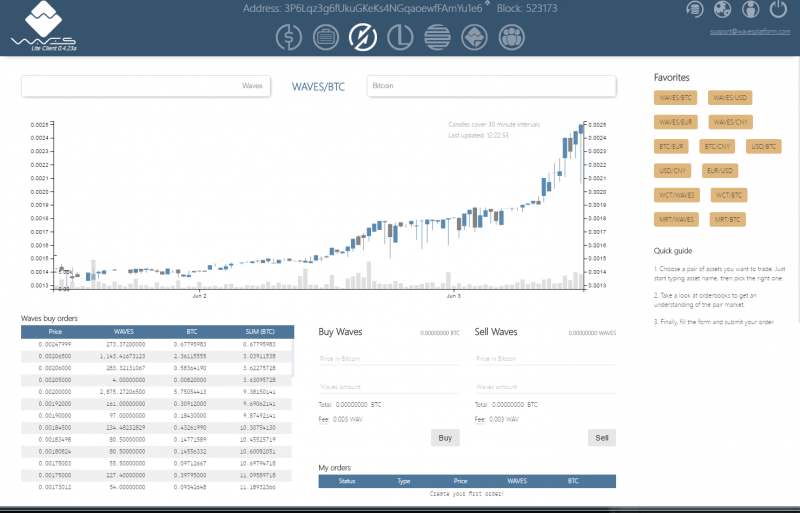Click the Price column header in buy orders
The width and height of the screenshot is (800, 513).
(x=55, y=332)
